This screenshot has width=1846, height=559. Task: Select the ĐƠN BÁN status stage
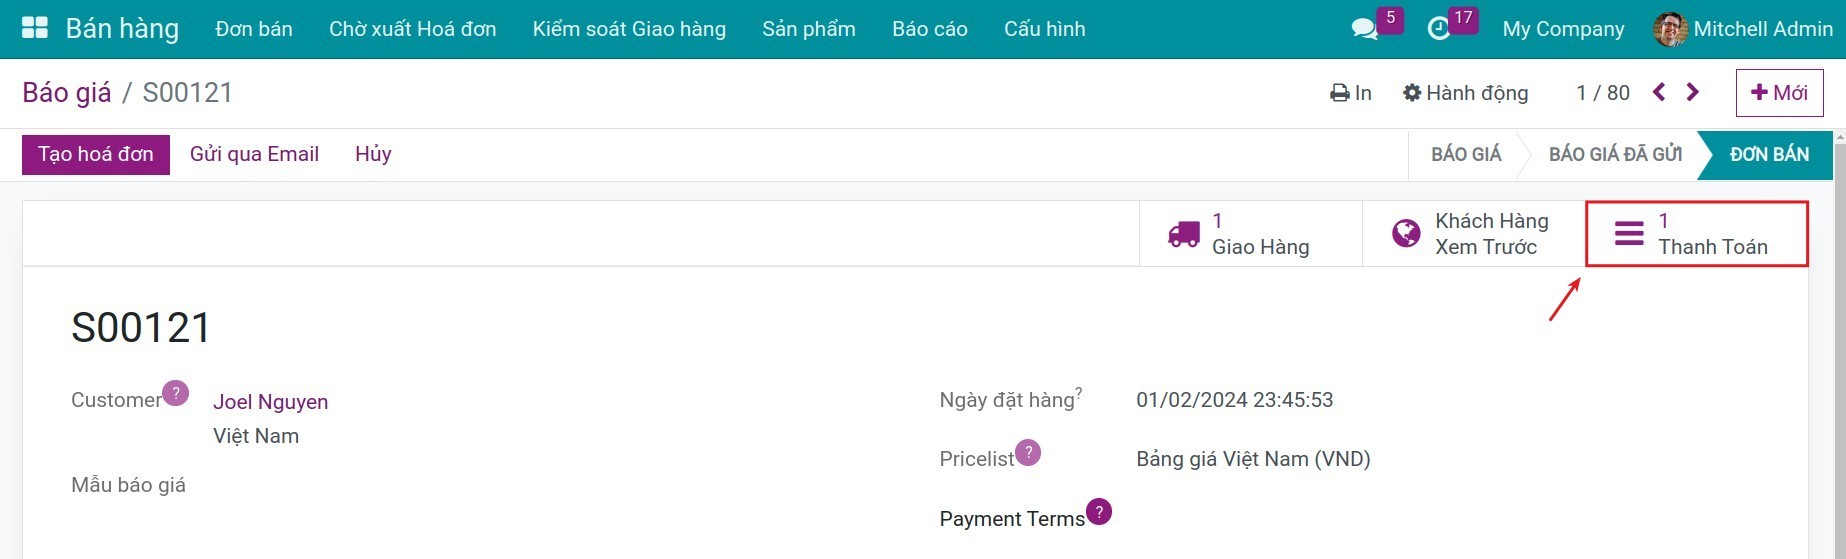[1769, 154]
